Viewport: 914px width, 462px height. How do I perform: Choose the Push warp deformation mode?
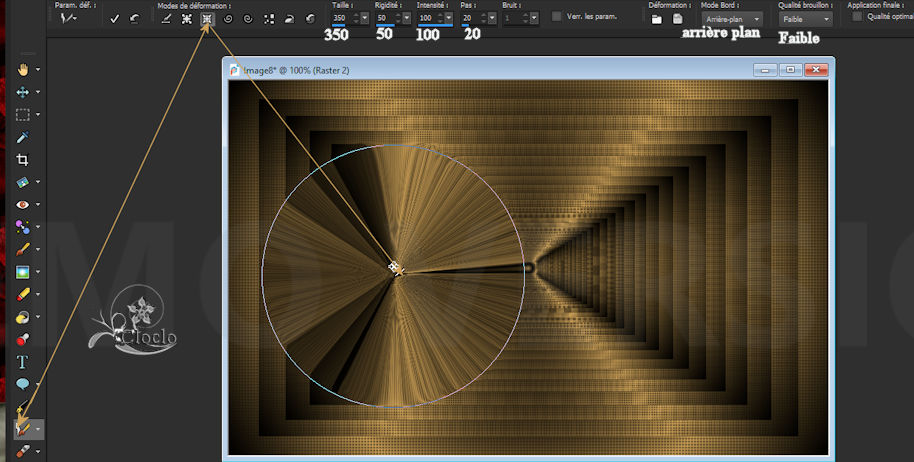pos(165,18)
